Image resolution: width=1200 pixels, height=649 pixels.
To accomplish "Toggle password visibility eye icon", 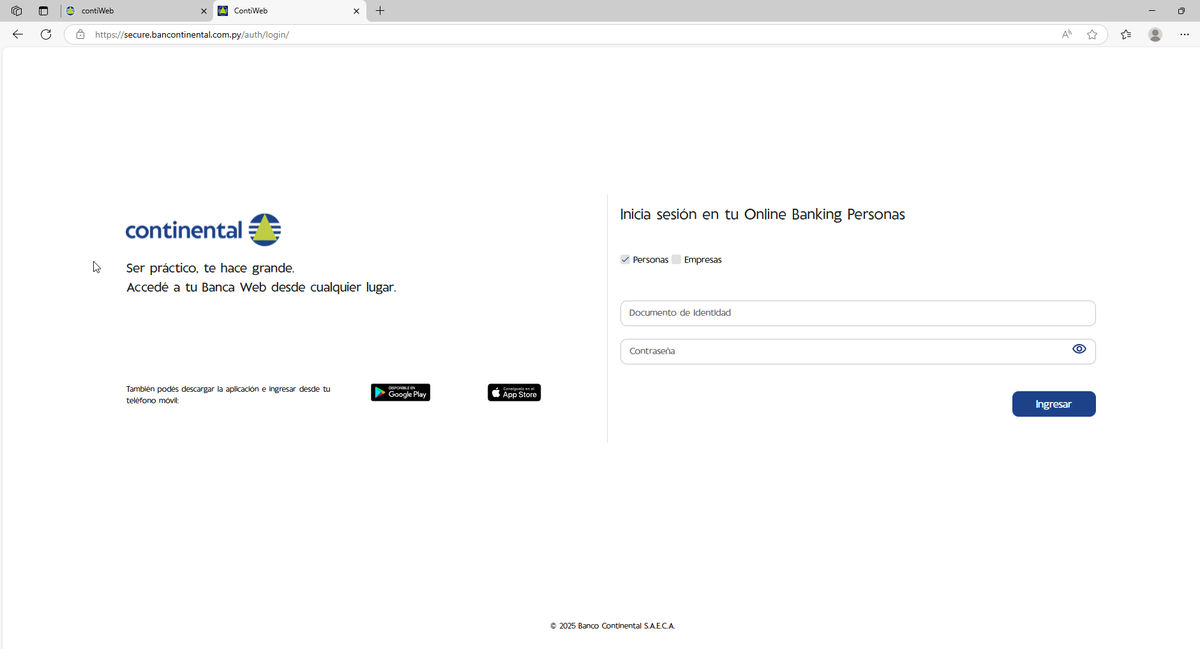I will coord(1079,349).
